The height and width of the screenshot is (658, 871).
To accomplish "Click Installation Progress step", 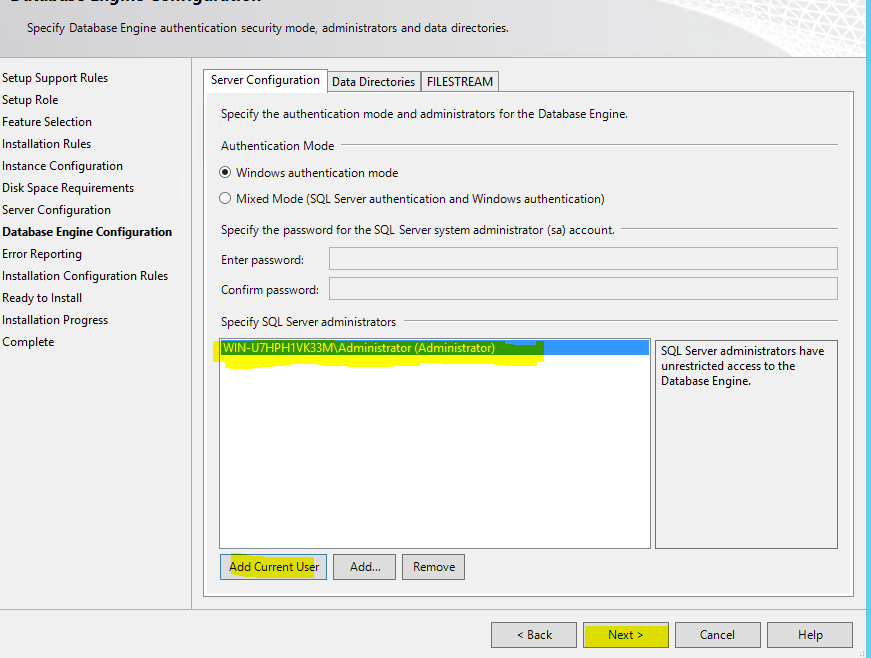I will [55, 320].
